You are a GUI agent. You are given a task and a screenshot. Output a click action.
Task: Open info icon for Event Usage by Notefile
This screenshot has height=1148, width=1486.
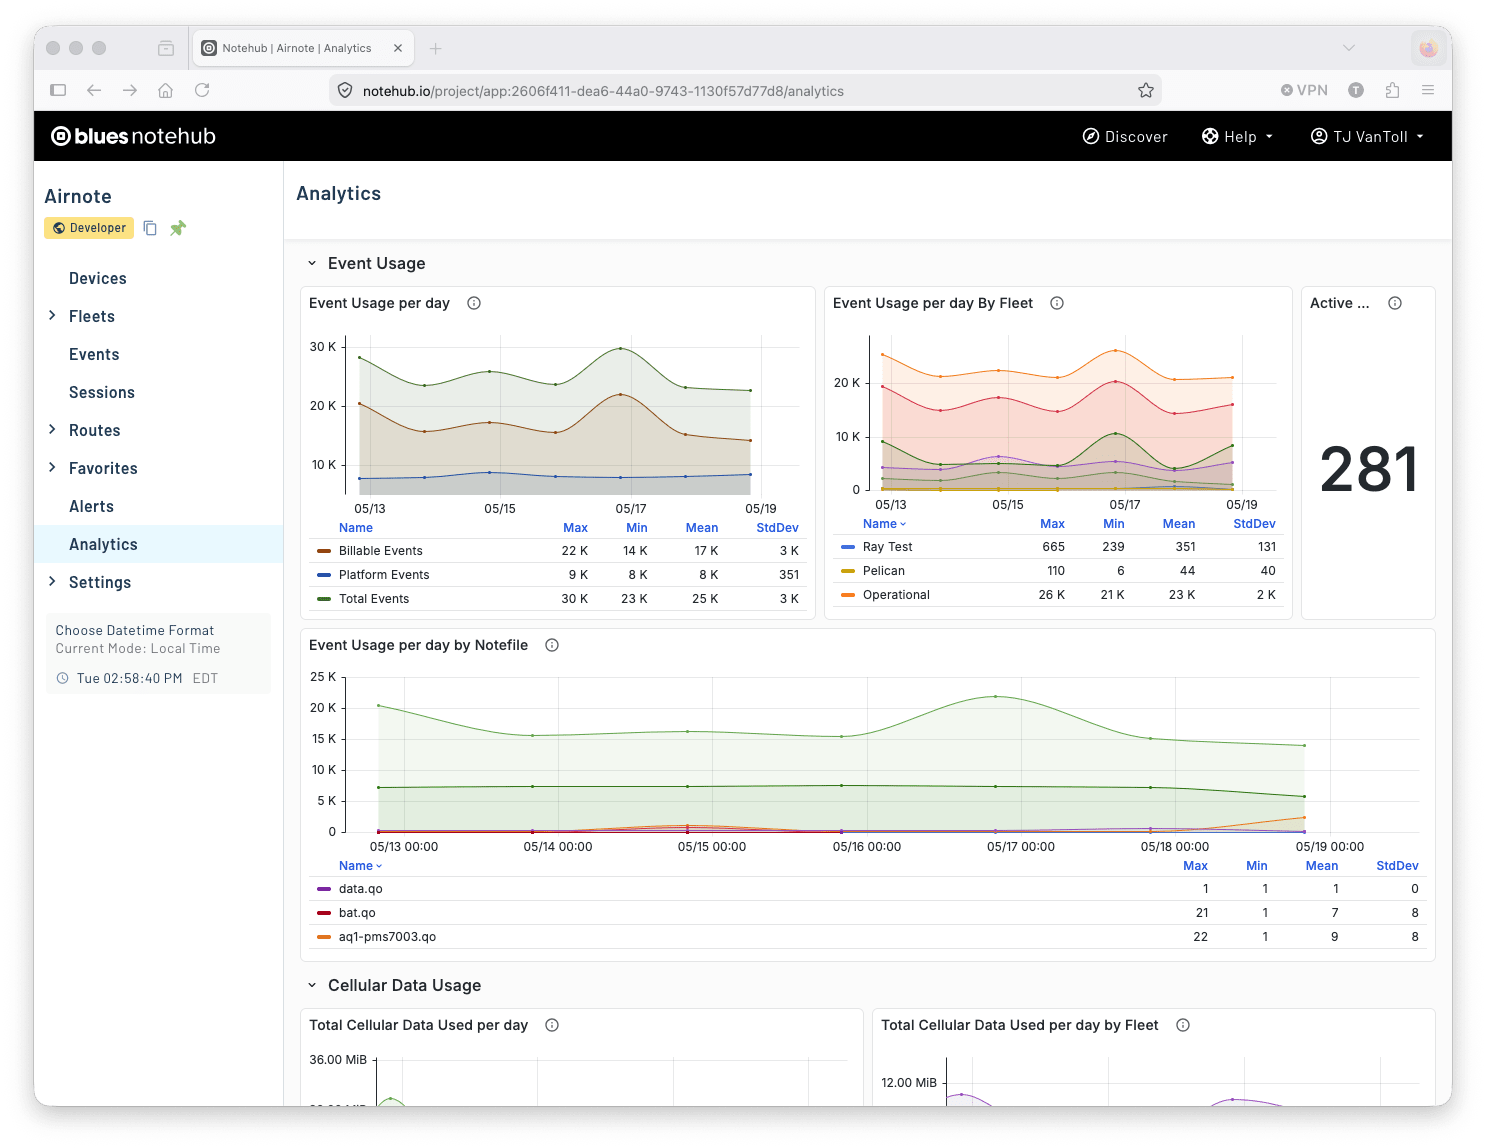tap(552, 645)
